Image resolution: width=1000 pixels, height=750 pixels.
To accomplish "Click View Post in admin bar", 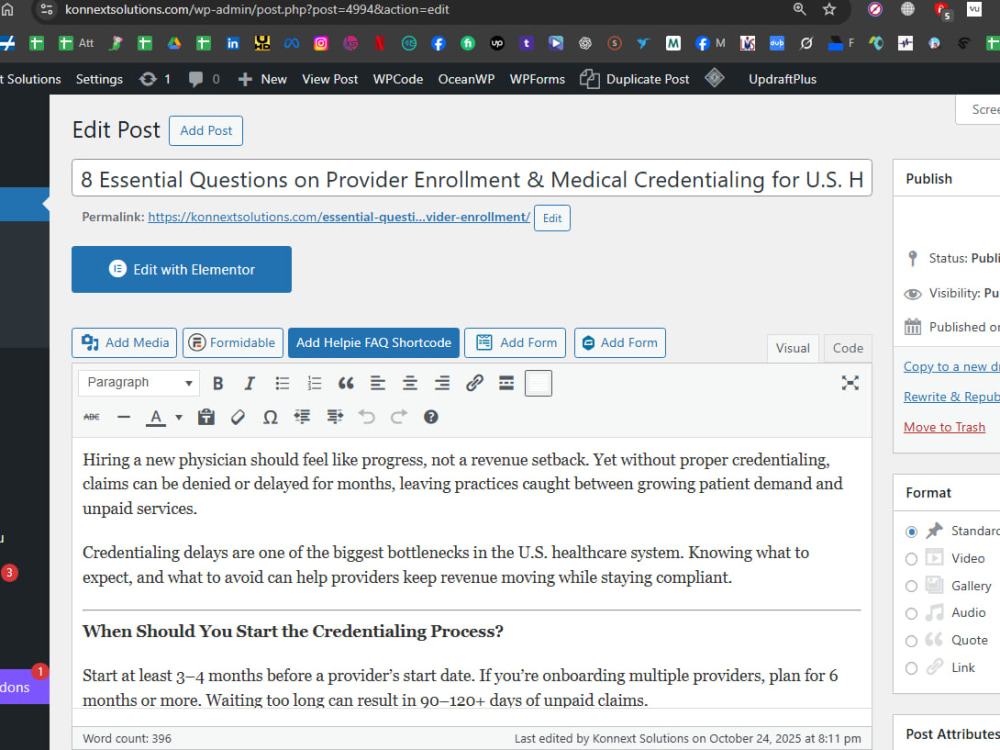I will tap(330, 79).
